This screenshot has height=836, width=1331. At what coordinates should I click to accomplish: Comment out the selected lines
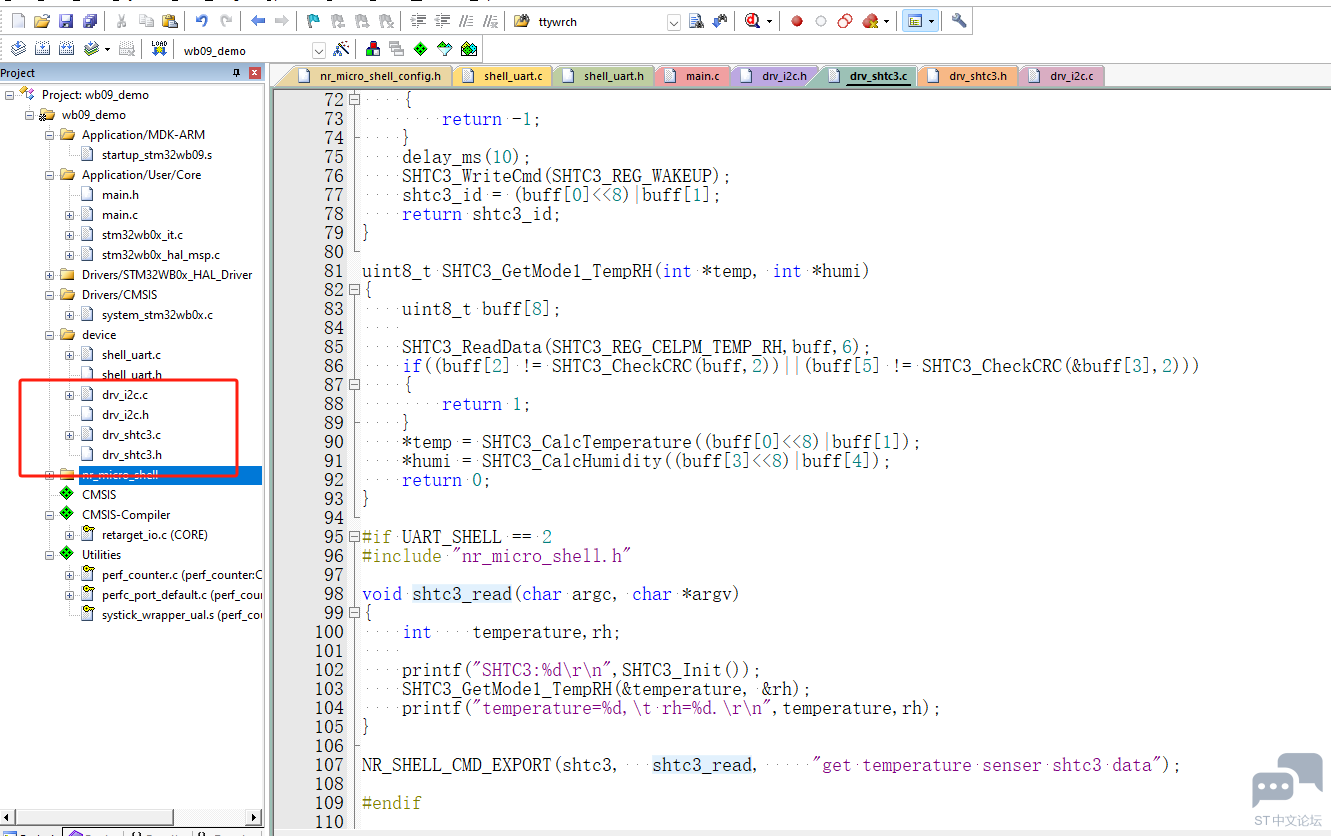click(x=466, y=21)
